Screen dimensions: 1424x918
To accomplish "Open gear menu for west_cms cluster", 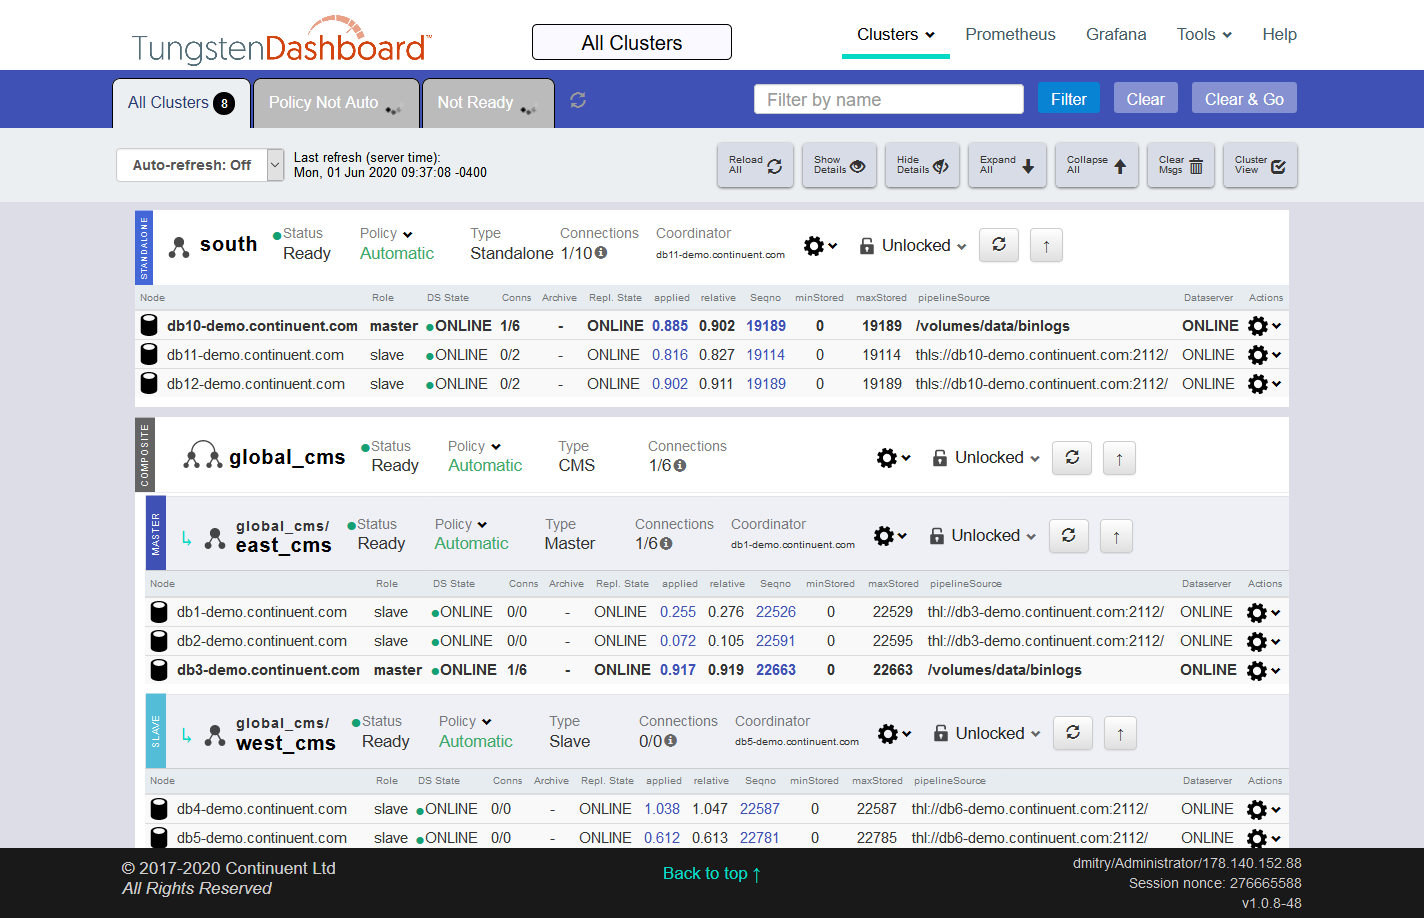I will [x=894, y=734].
